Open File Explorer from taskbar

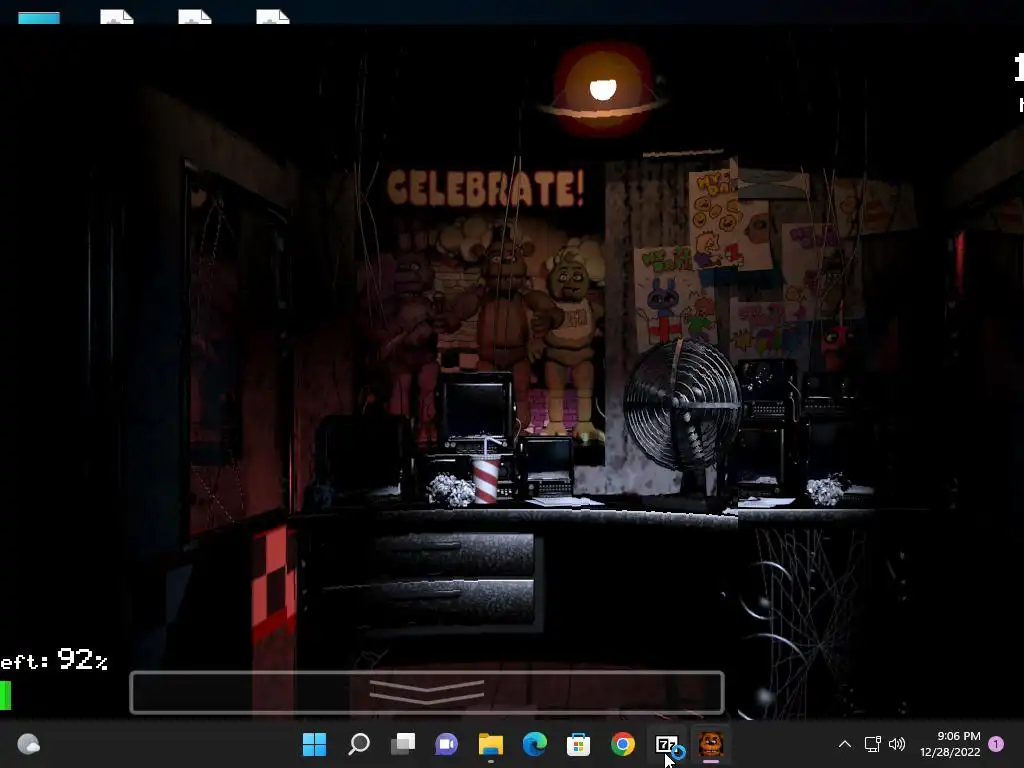[490, 744]
